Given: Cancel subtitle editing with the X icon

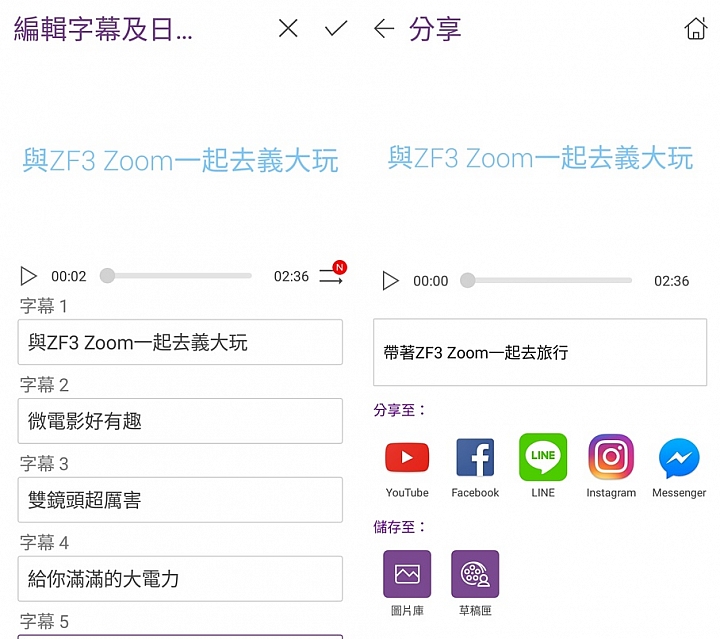Looking at the screenshot, I should 288,28.
